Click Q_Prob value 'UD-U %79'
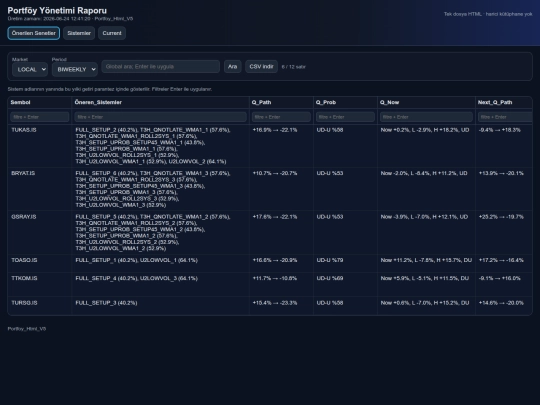The width and height of the screenshot is (540, 405). [330, 260]
